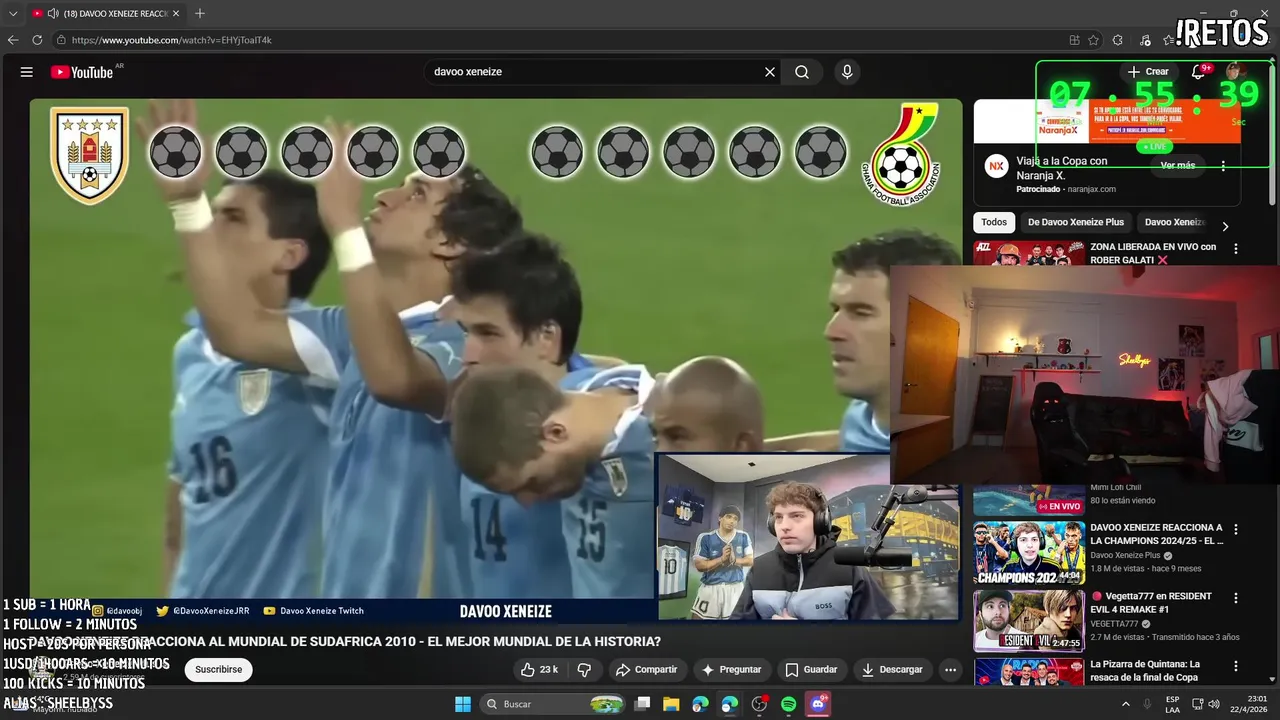Show more filter chips with arrow
The height and width of the screenshot is (720, 1280).
coord(1225,226)
